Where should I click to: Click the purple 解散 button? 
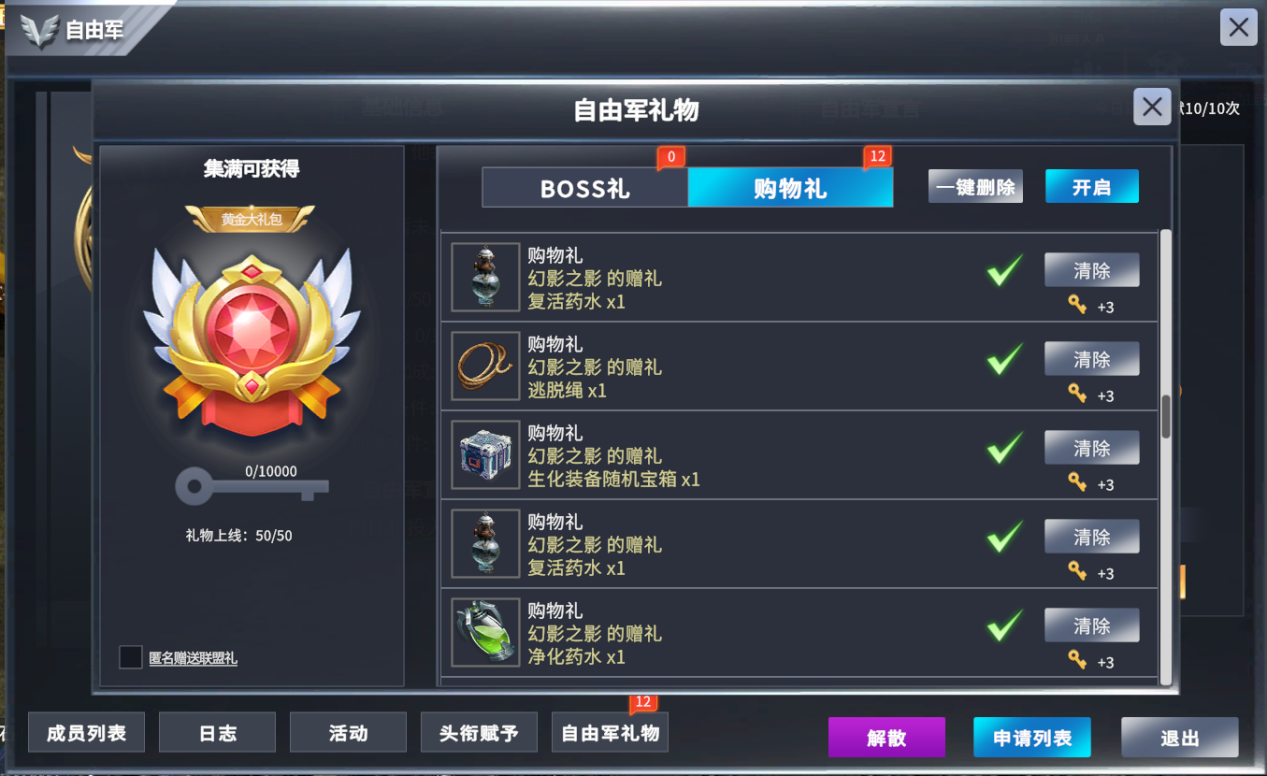pos(886,738)
